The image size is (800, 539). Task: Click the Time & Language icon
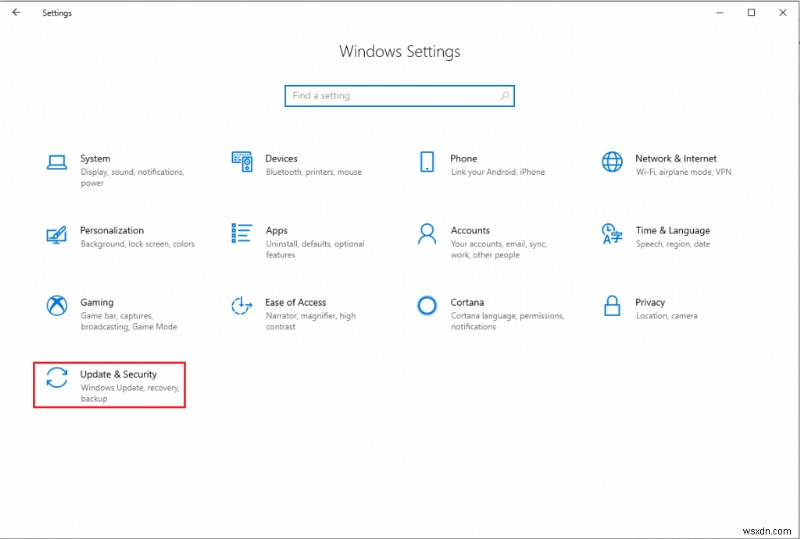612,234
